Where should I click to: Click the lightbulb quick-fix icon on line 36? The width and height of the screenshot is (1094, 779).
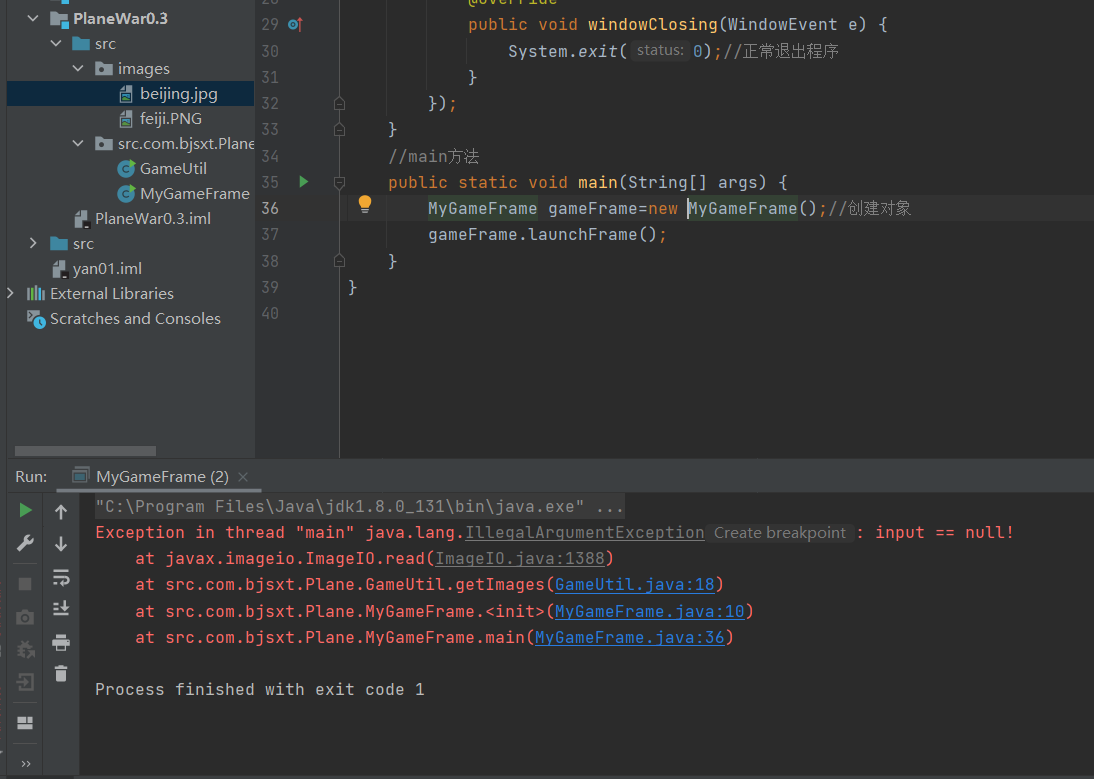click(x=365, y=204)
